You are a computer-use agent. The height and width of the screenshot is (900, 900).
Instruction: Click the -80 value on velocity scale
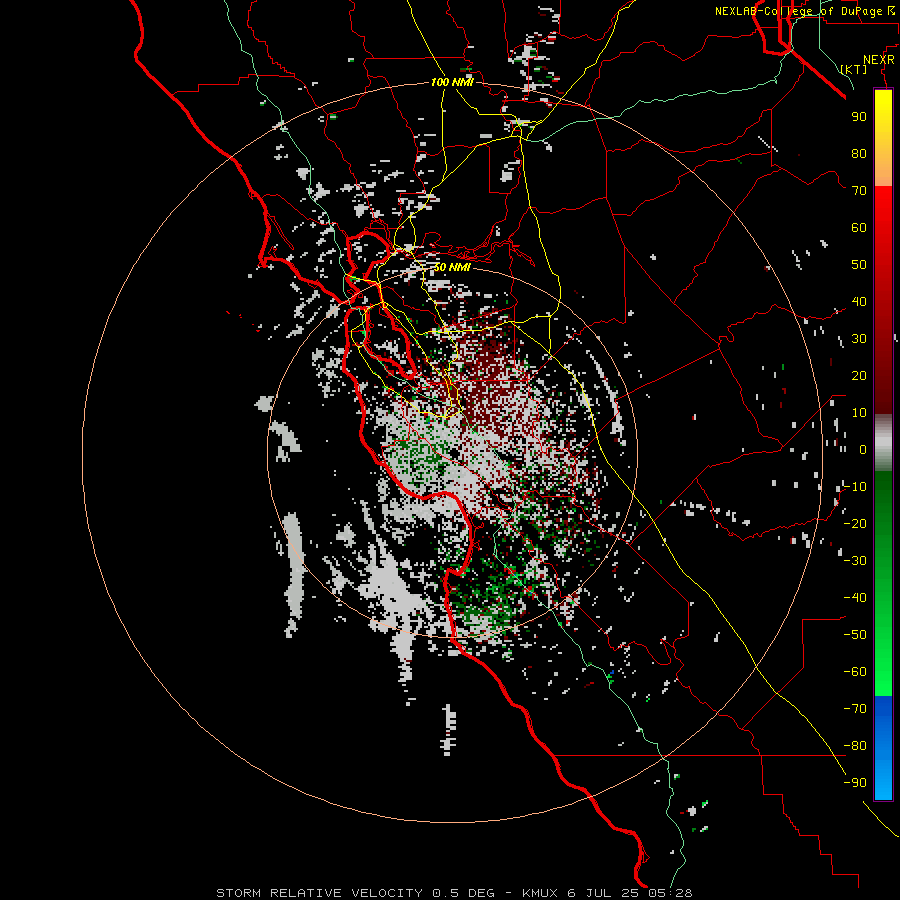tap(855, 746)
